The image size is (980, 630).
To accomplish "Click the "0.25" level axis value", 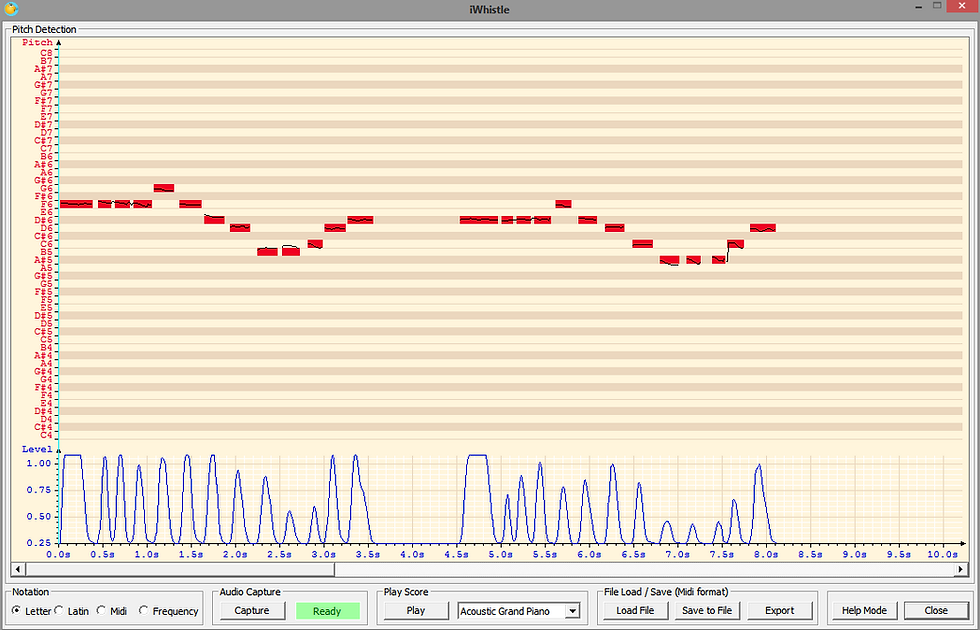I will [39, 543].
